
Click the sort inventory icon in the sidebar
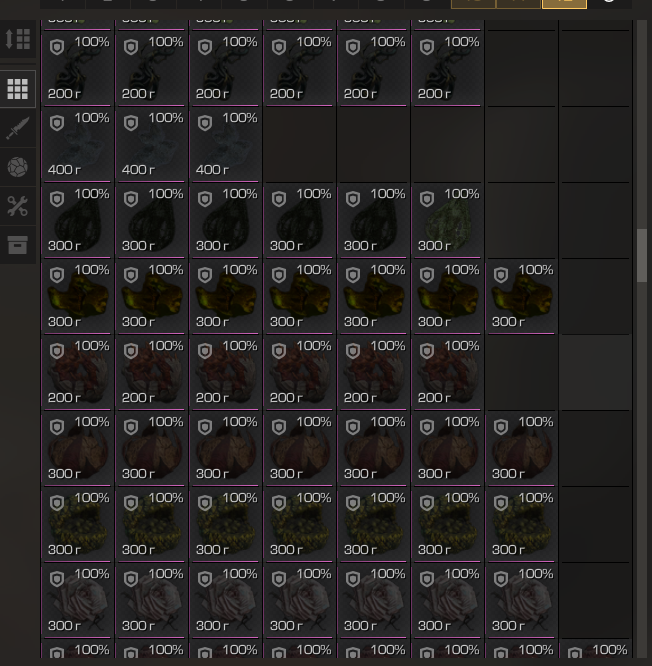coord(18,39)
